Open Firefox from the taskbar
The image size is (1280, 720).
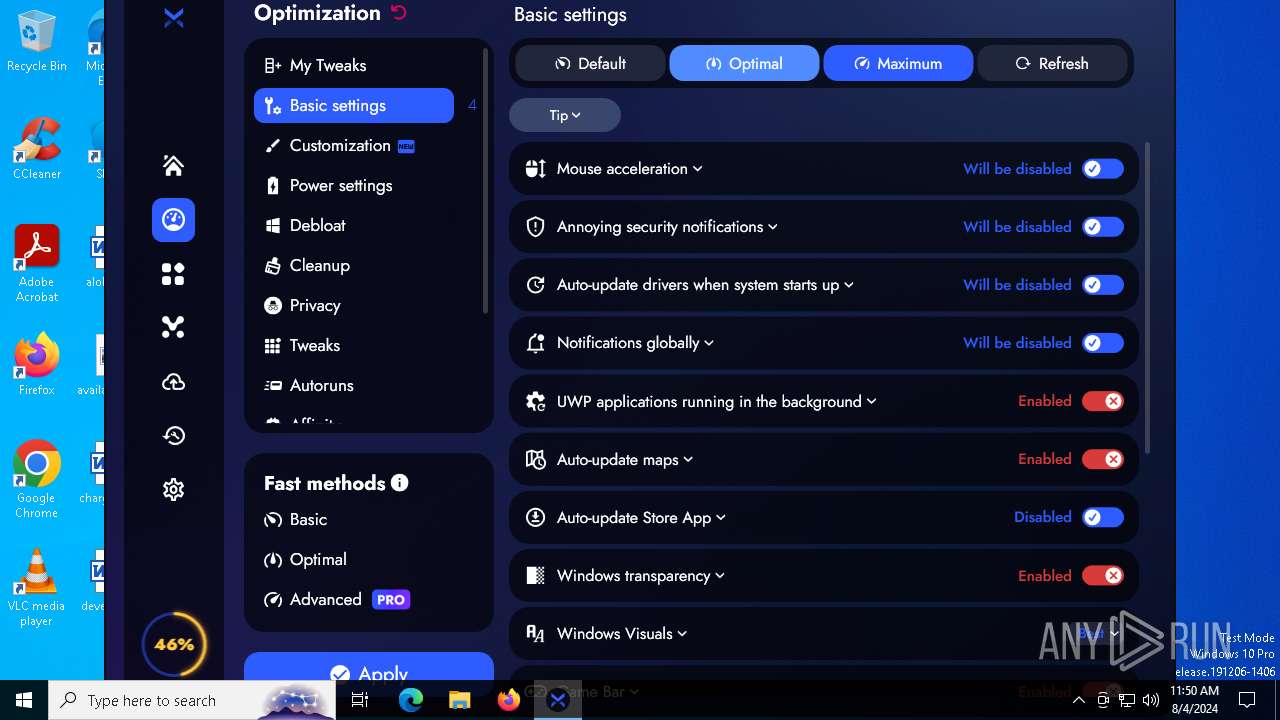508,700
